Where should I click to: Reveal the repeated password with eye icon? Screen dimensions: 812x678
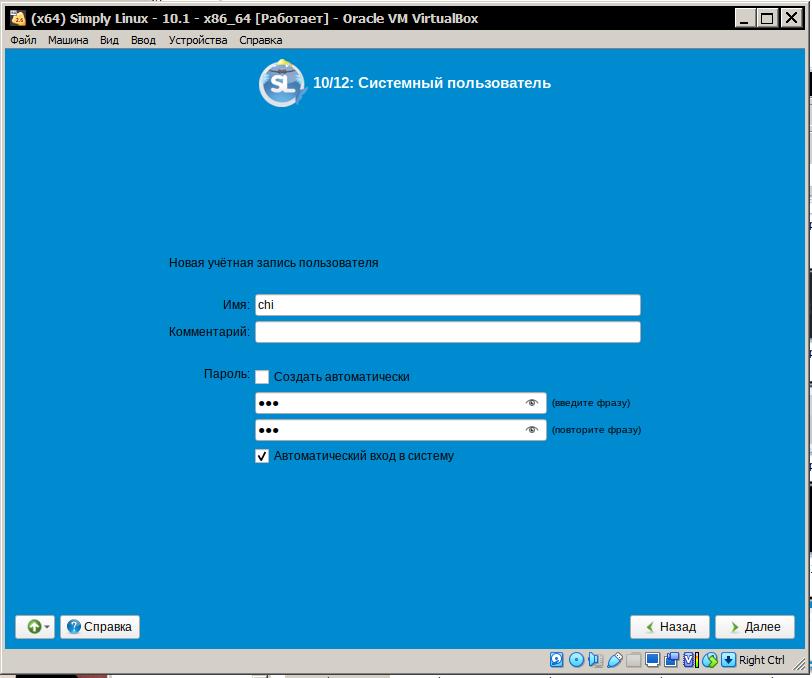coord(532,430)
